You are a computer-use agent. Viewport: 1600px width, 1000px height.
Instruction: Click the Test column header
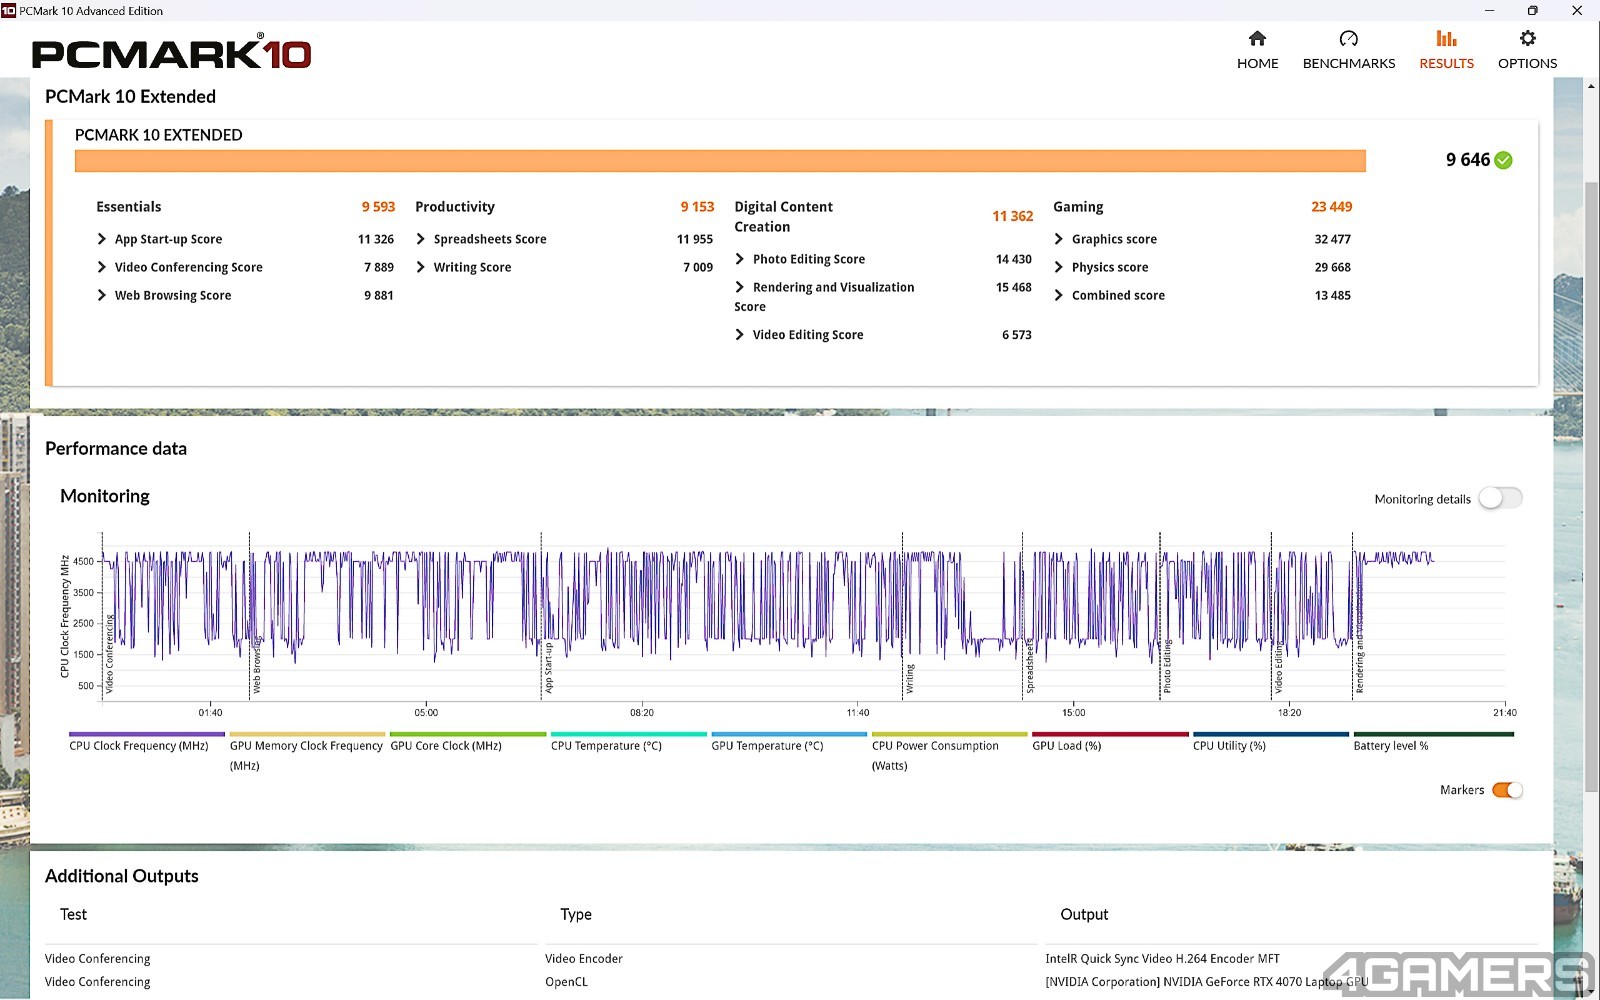pos(73,914)
